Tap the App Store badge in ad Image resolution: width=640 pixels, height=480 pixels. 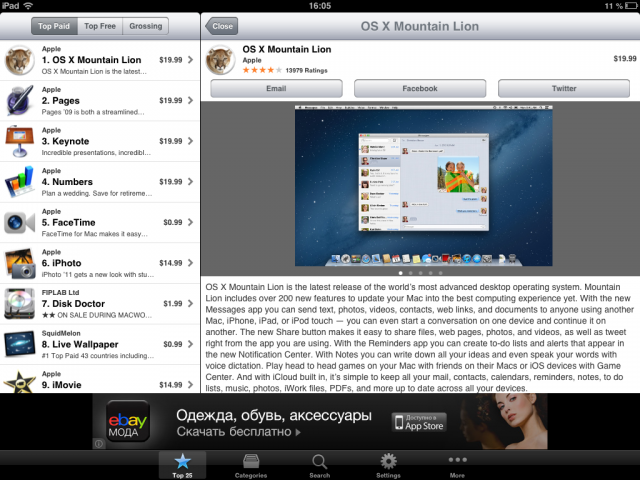(419, 422)
